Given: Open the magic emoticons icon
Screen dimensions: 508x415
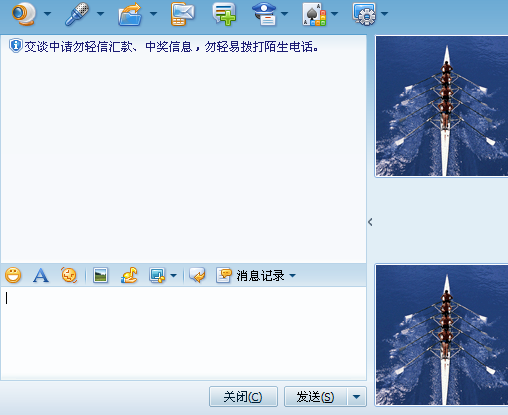Looking at the screenshot, I should point(69,275).
